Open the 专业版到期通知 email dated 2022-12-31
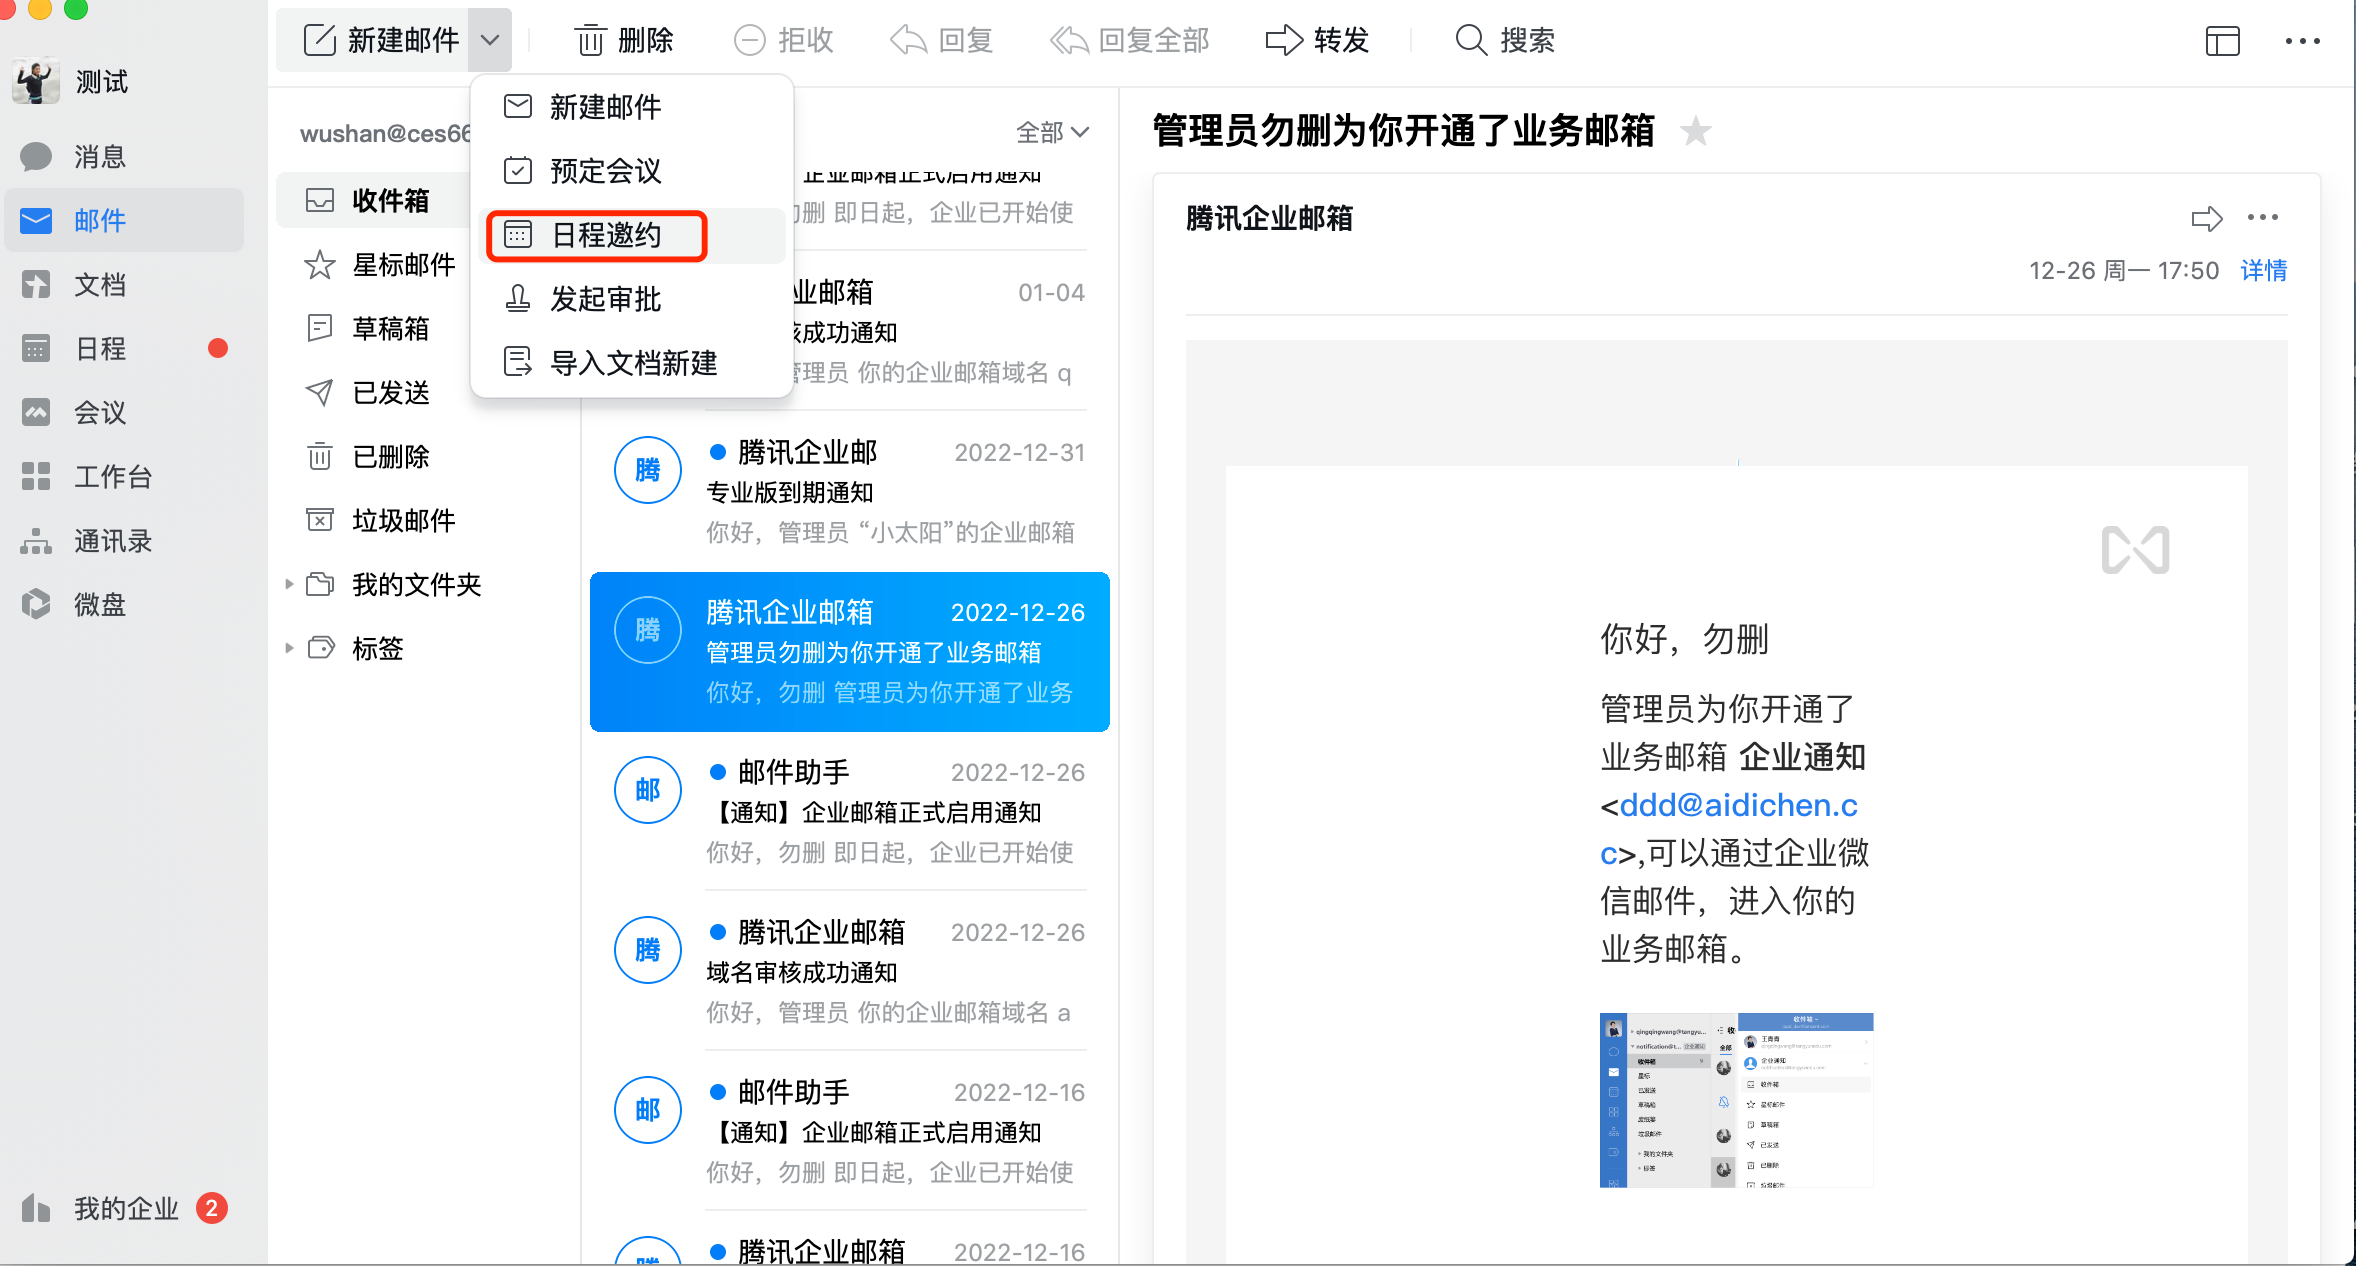The height and width of the screenshot is (1266, 2356). (x=850, y=491)
